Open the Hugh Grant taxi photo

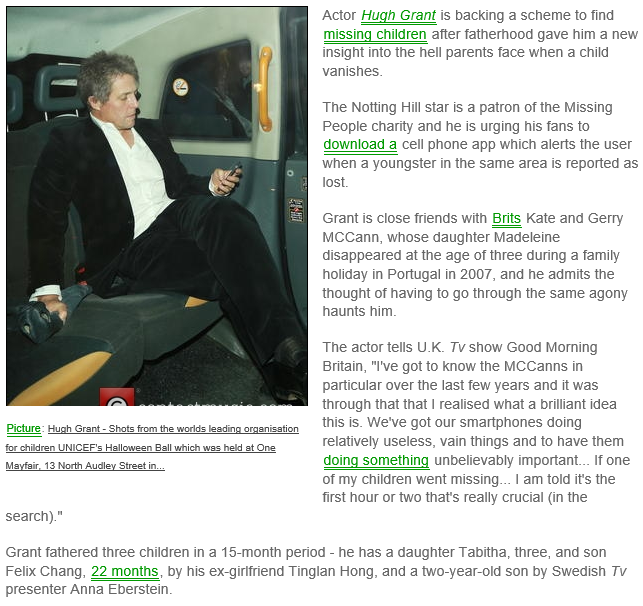tap(157, 206)
